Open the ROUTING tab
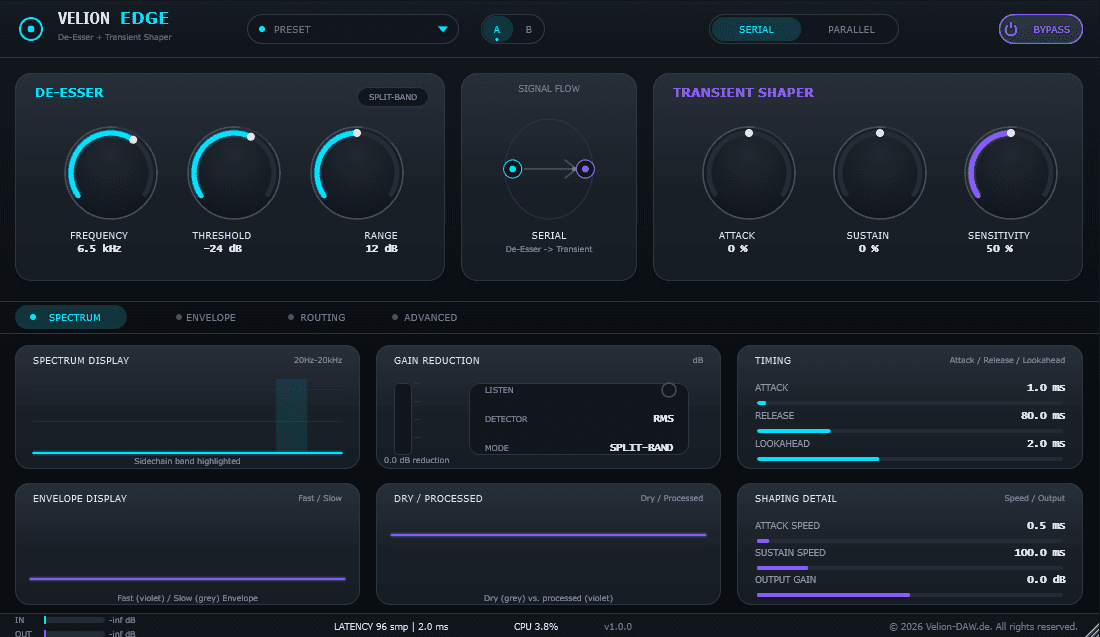The width and height of the screenshot is (1100, 637). coord(316,317)
